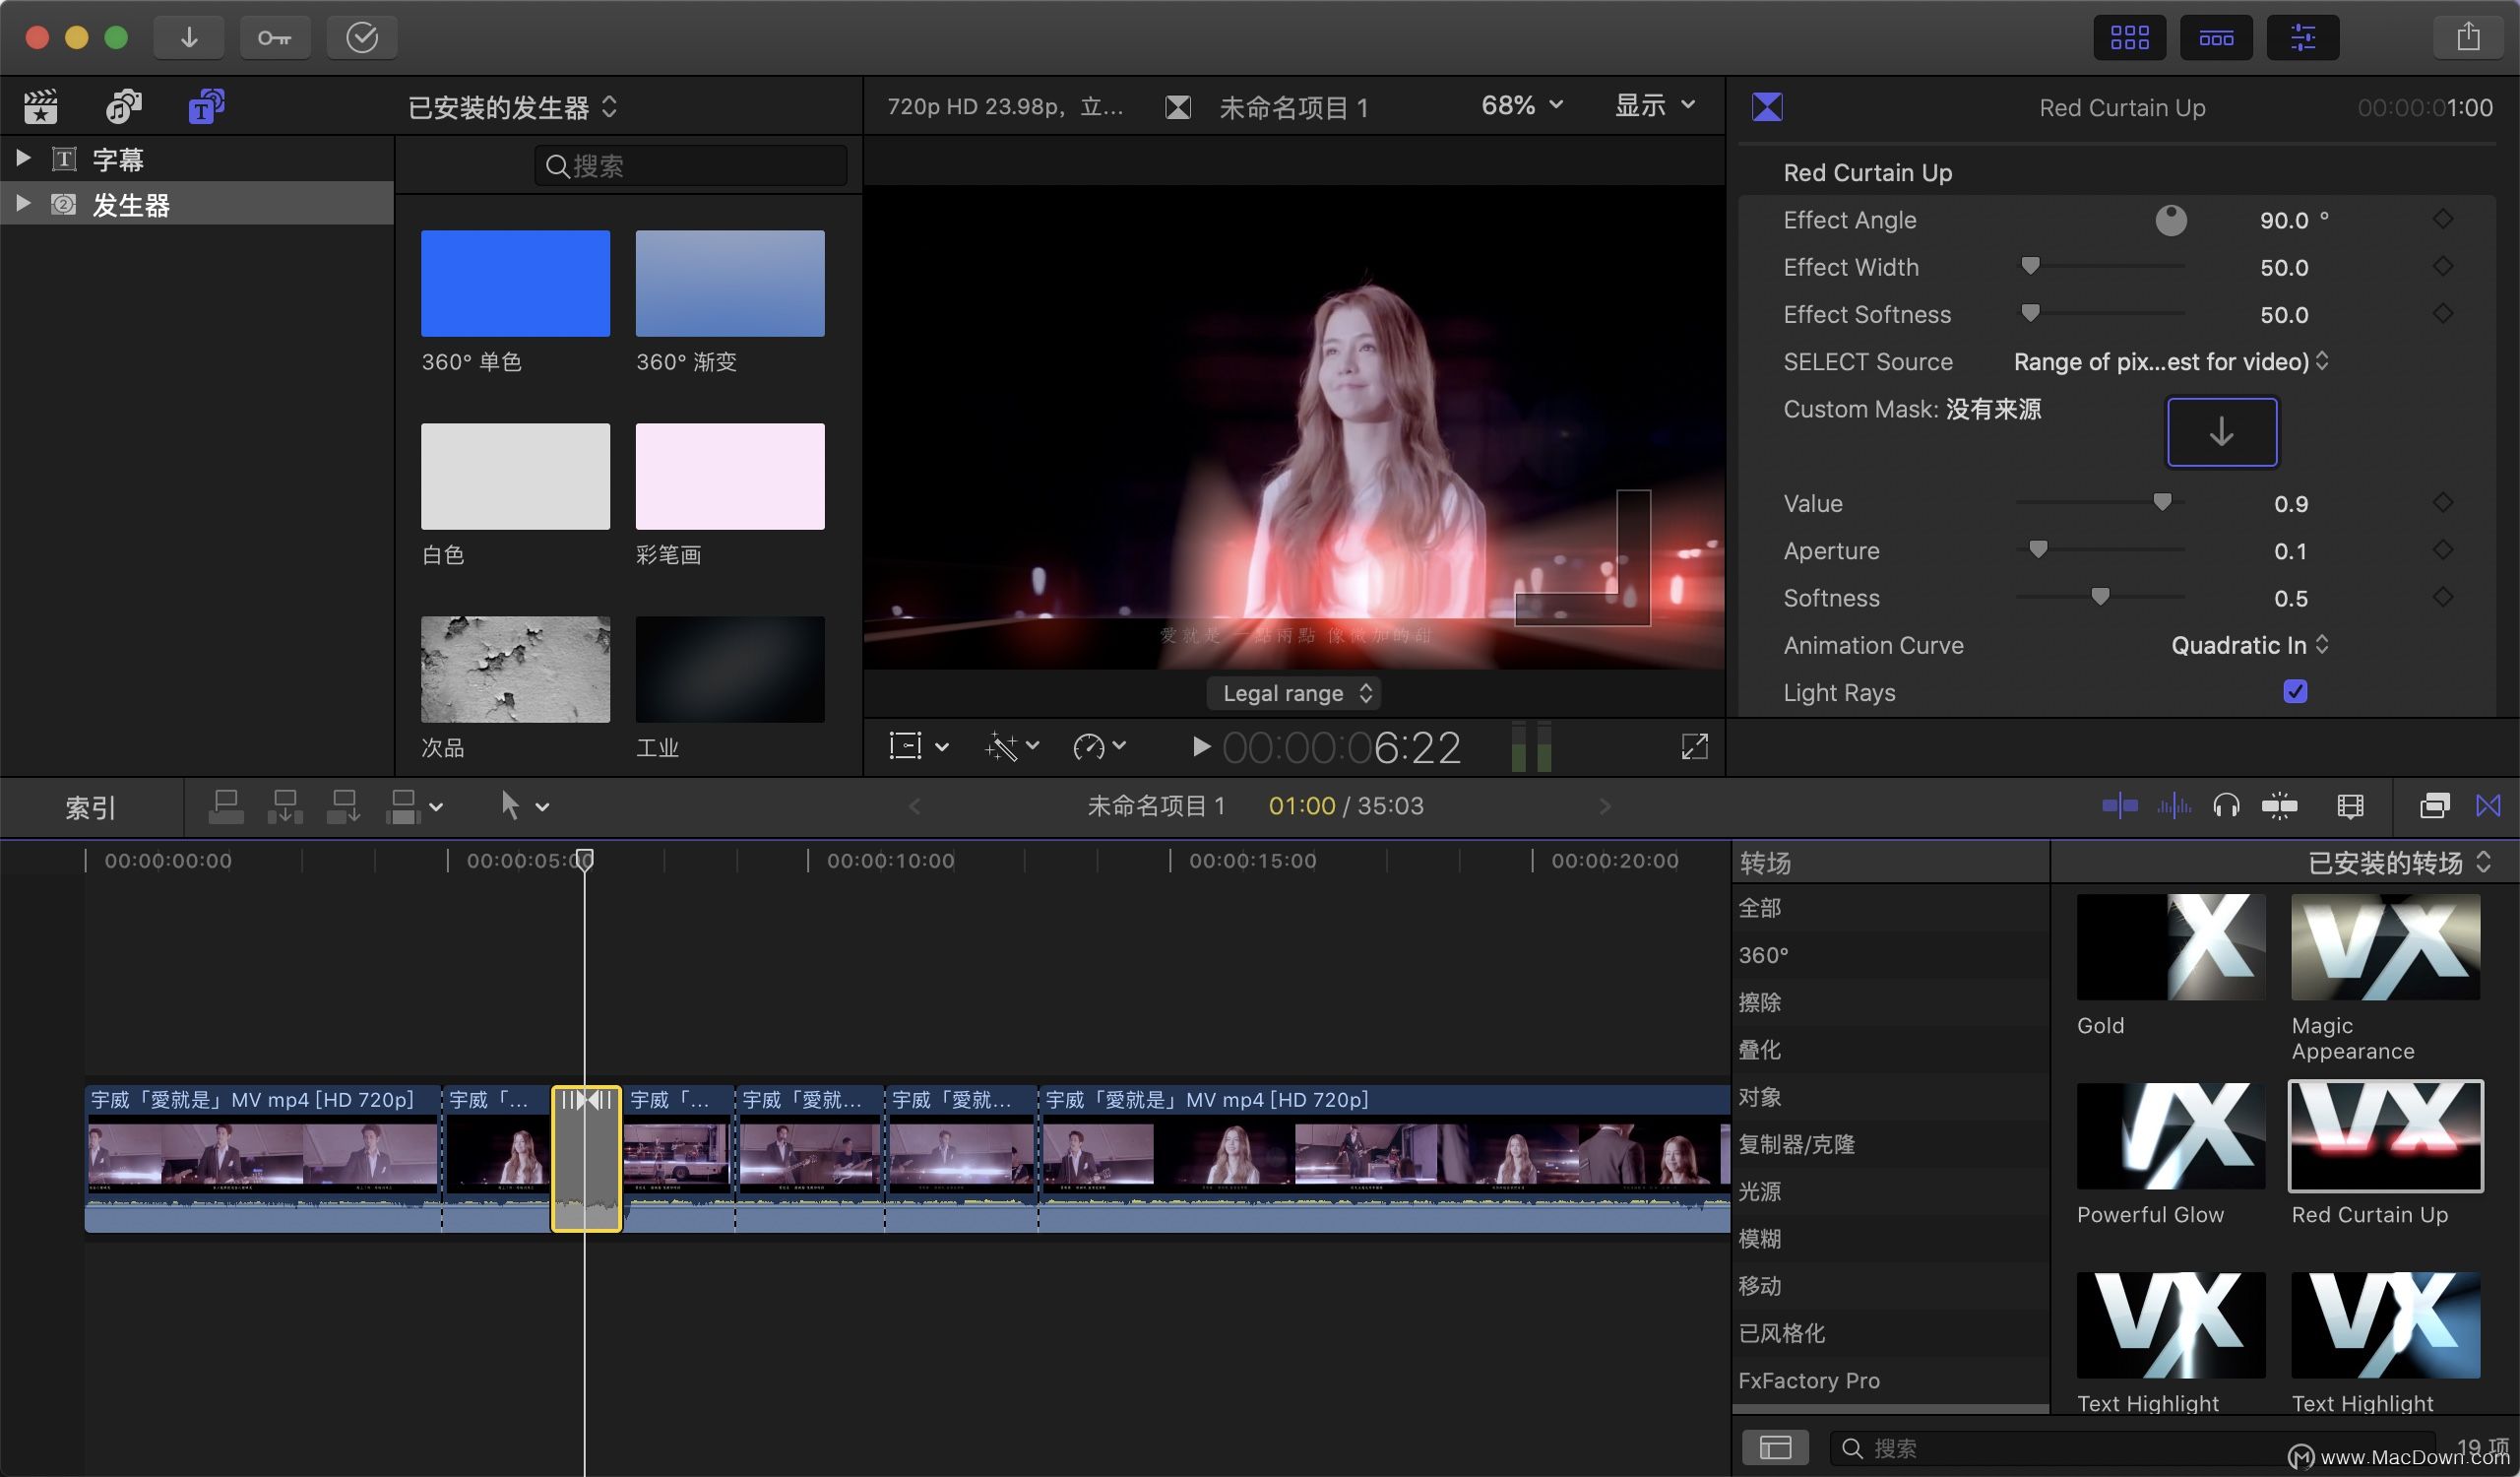Screen dimensions: 2520x1477
Task: Open the photos and audio sidebar icon
Action: 124,106
